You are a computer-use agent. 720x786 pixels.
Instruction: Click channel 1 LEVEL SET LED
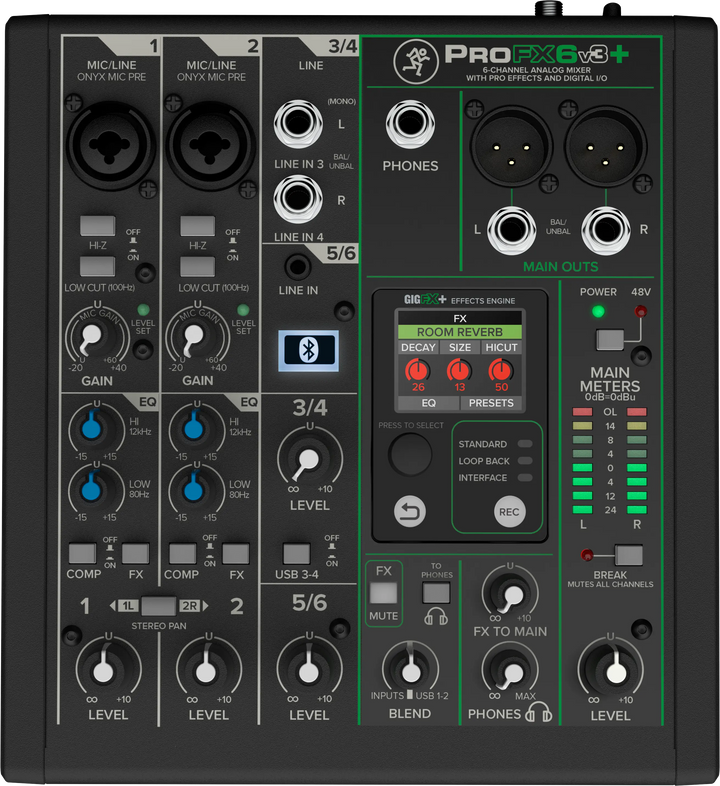click(143, 309)
